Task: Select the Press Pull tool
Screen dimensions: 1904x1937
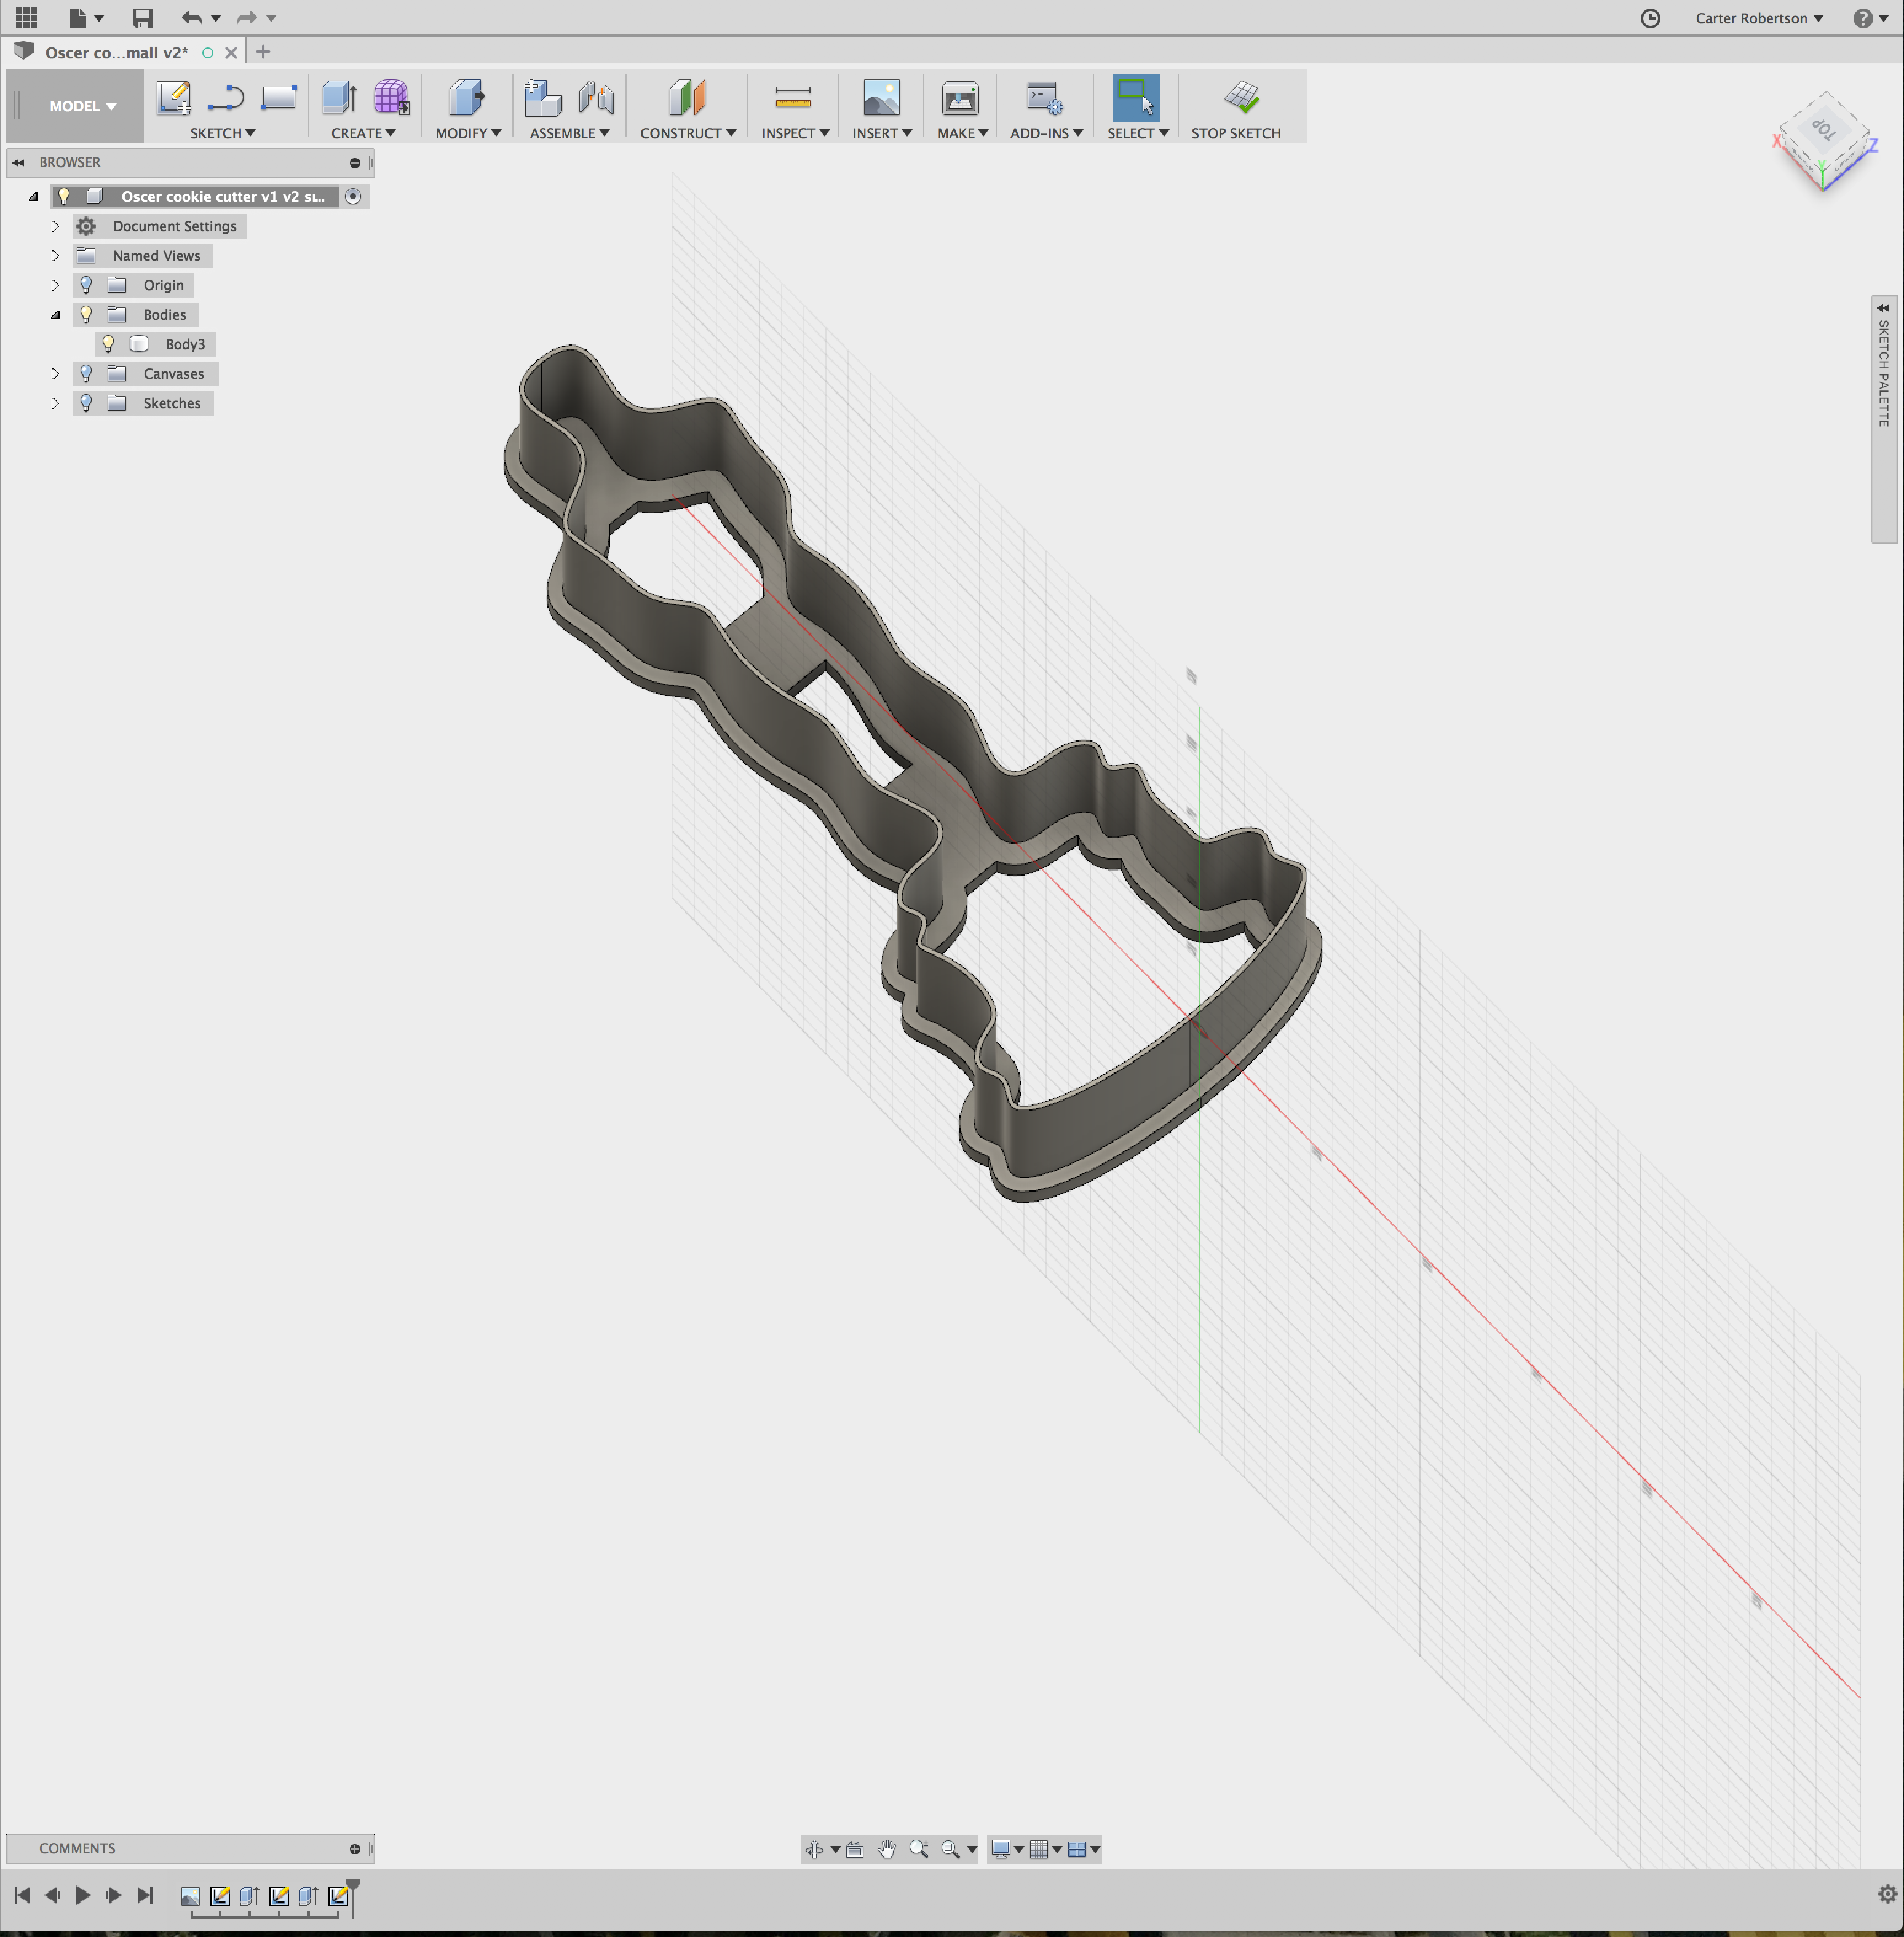Action: click(x=466, y=98)
